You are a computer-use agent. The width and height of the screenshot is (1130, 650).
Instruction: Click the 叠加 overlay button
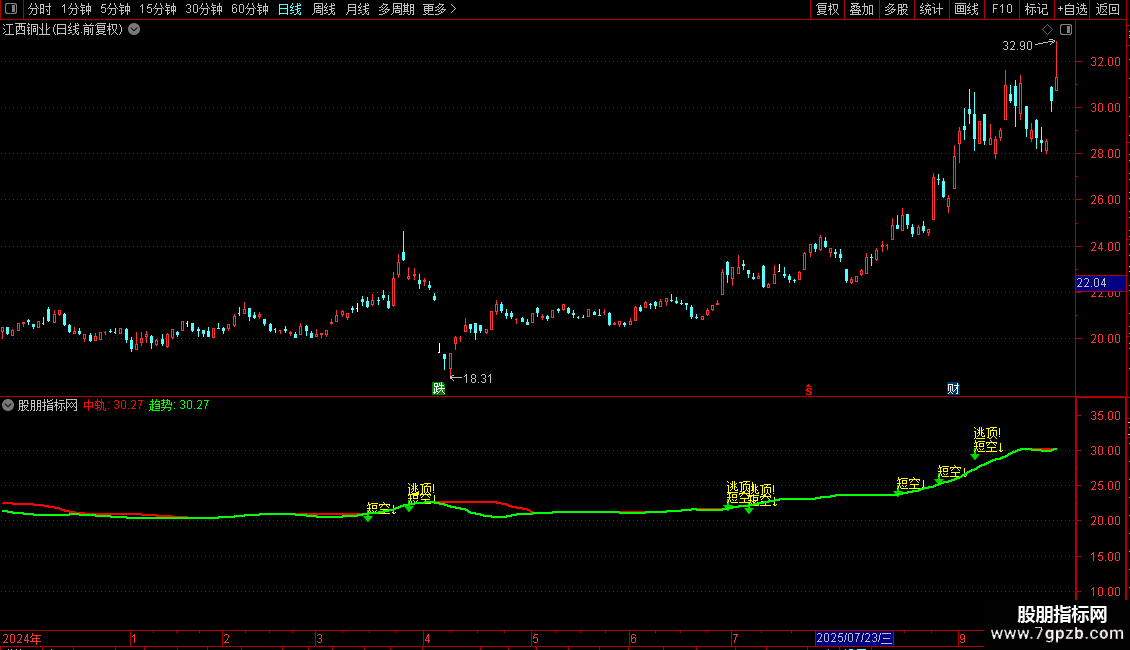click(862, 9)
